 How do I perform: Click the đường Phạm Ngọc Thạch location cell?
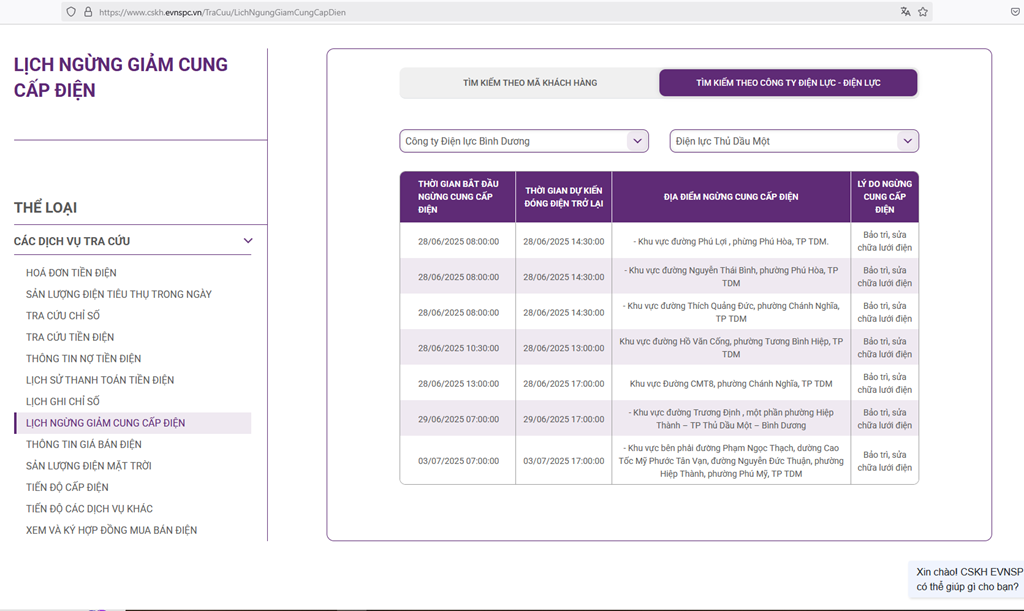click(x=731, y=461)
